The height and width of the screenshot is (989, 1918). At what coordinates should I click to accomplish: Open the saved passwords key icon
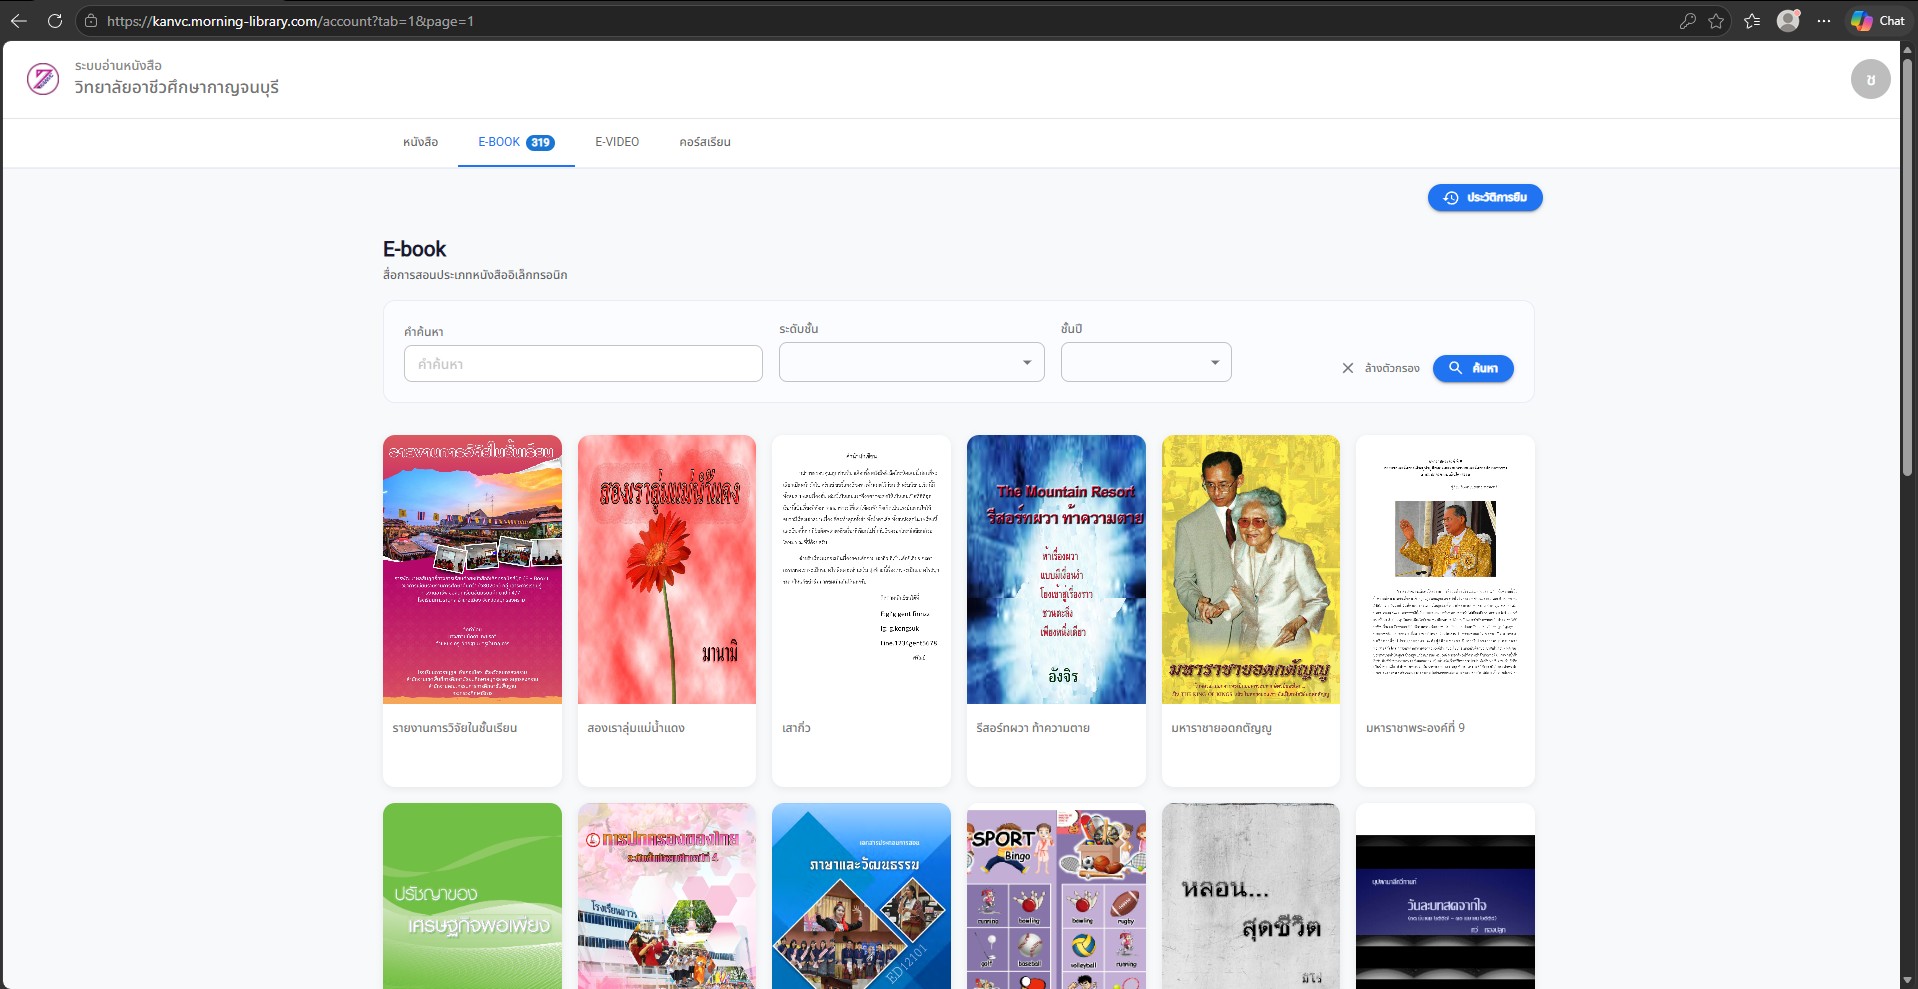pos(1687,21)
